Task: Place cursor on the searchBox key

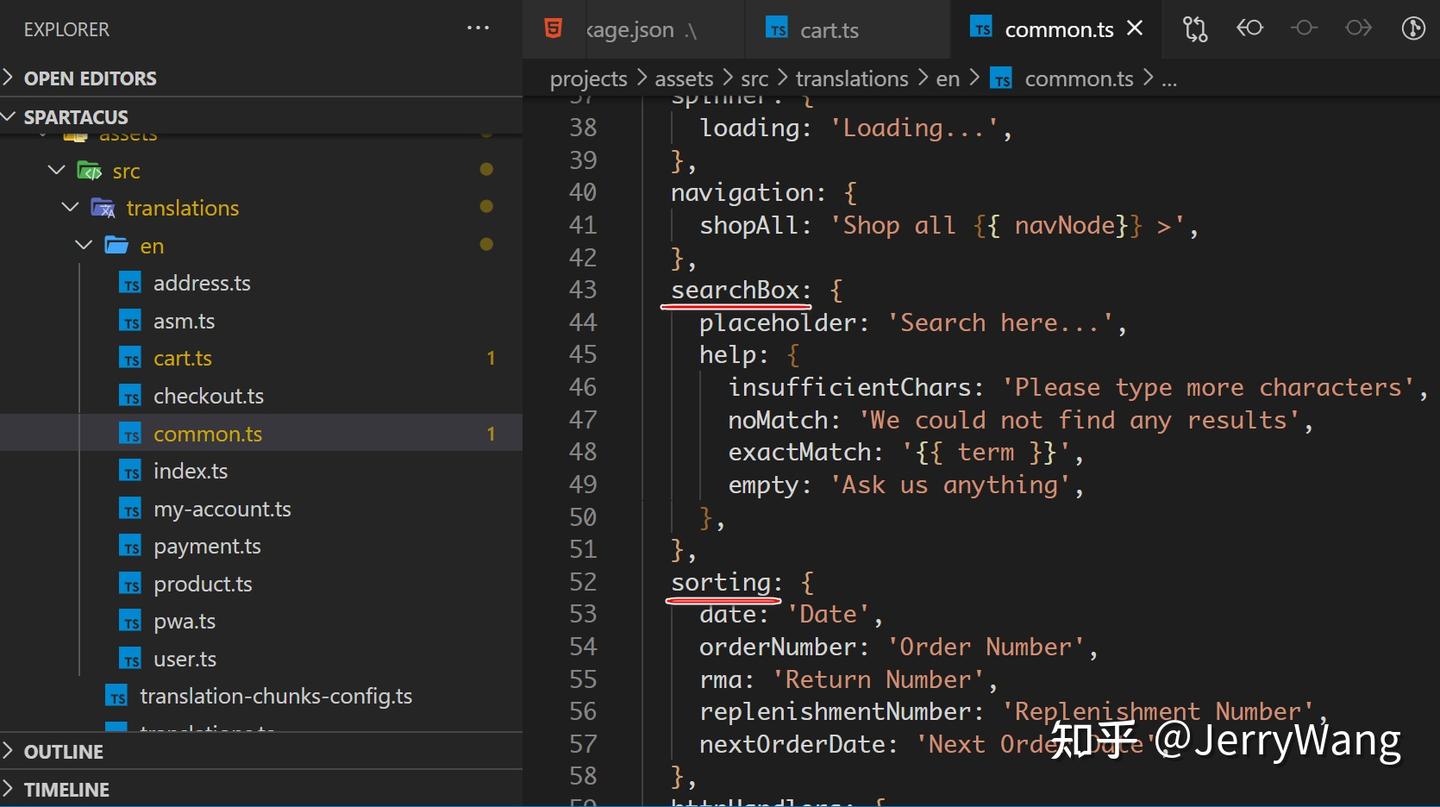Action: point(736,290)
